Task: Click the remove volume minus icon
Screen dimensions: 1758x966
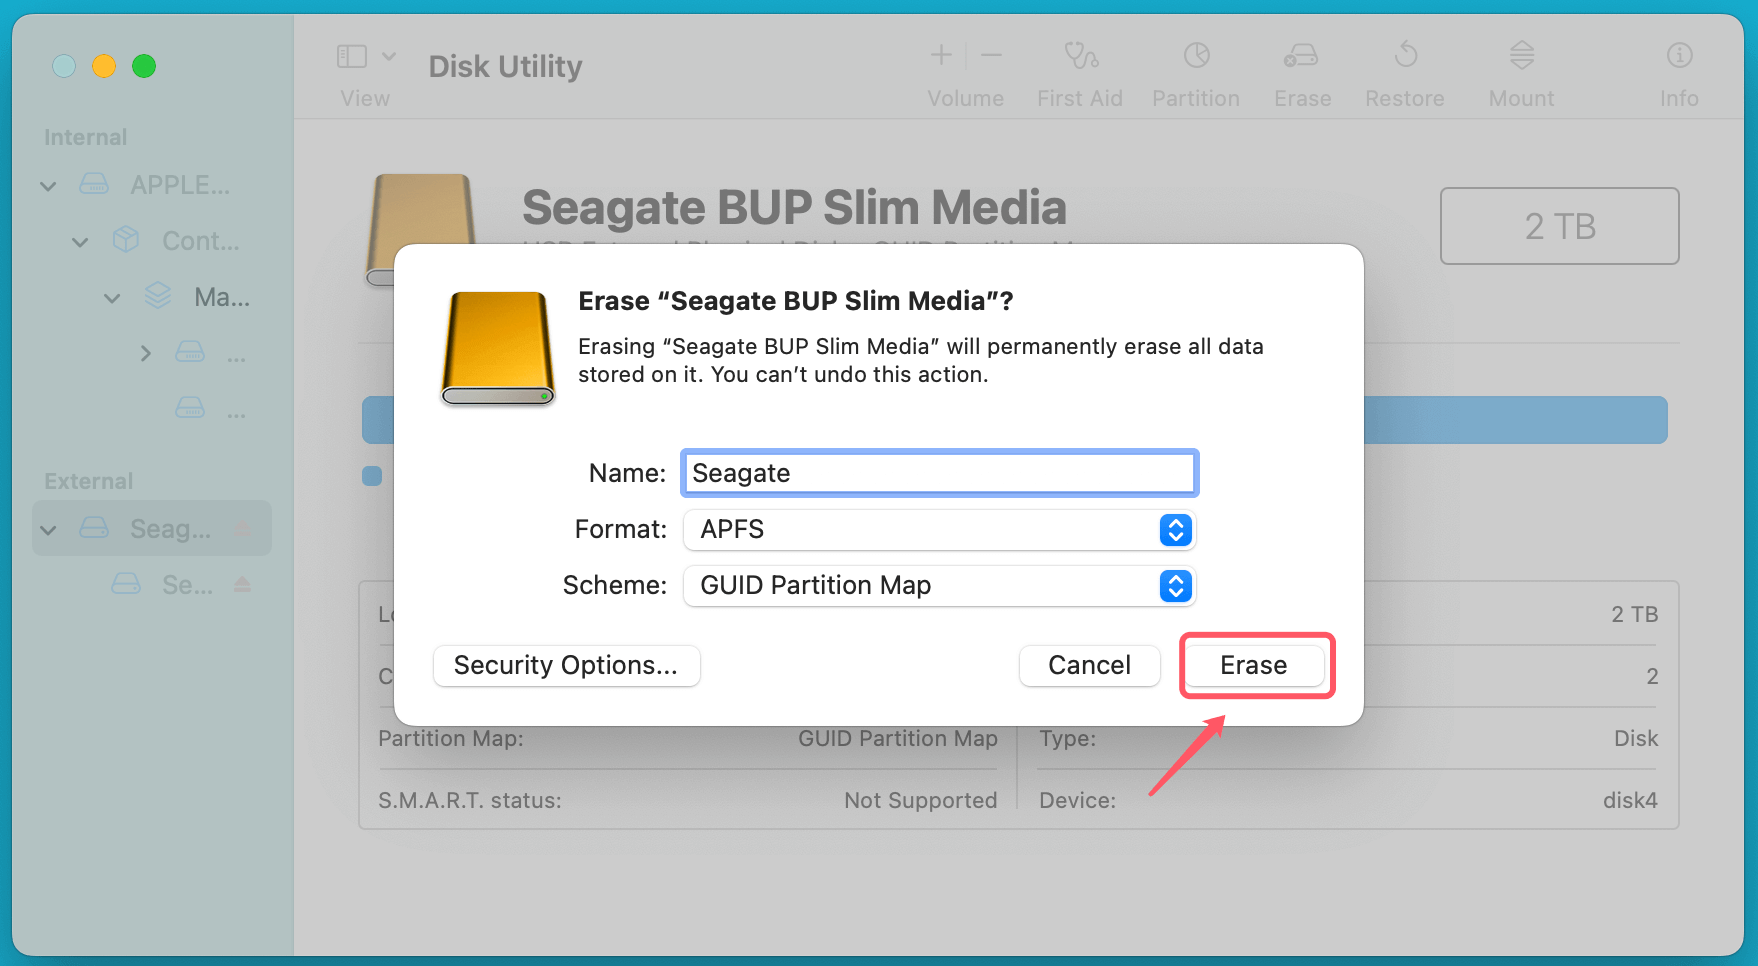Action: pos(991,56)
